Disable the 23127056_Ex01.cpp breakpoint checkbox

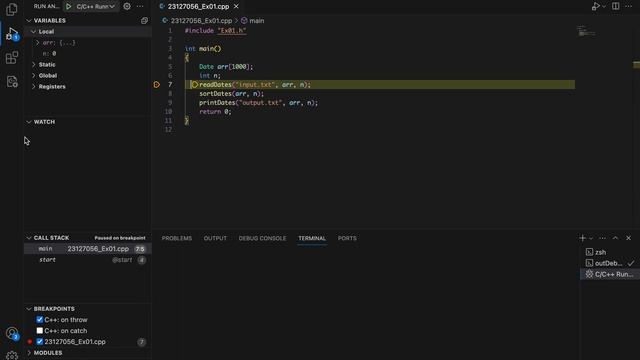pos(40,342)
